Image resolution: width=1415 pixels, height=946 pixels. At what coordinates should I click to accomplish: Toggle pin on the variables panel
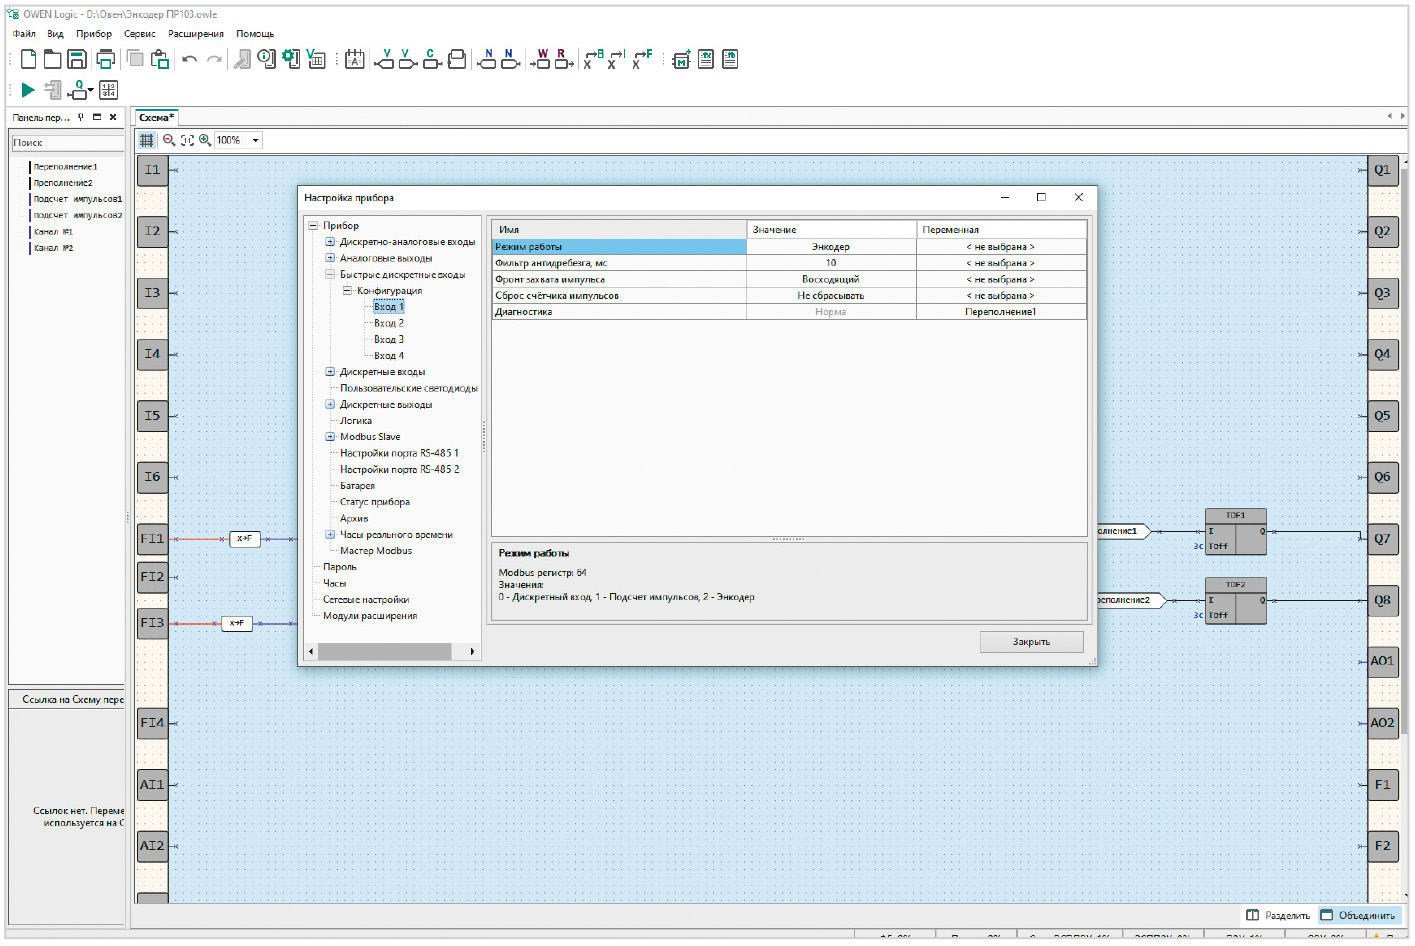[81, 117]
